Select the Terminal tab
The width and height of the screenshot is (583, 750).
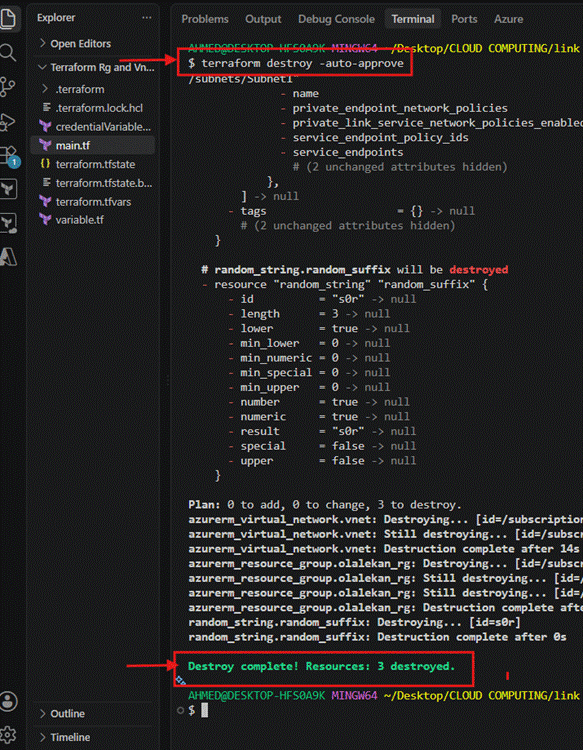click(413, 19)
